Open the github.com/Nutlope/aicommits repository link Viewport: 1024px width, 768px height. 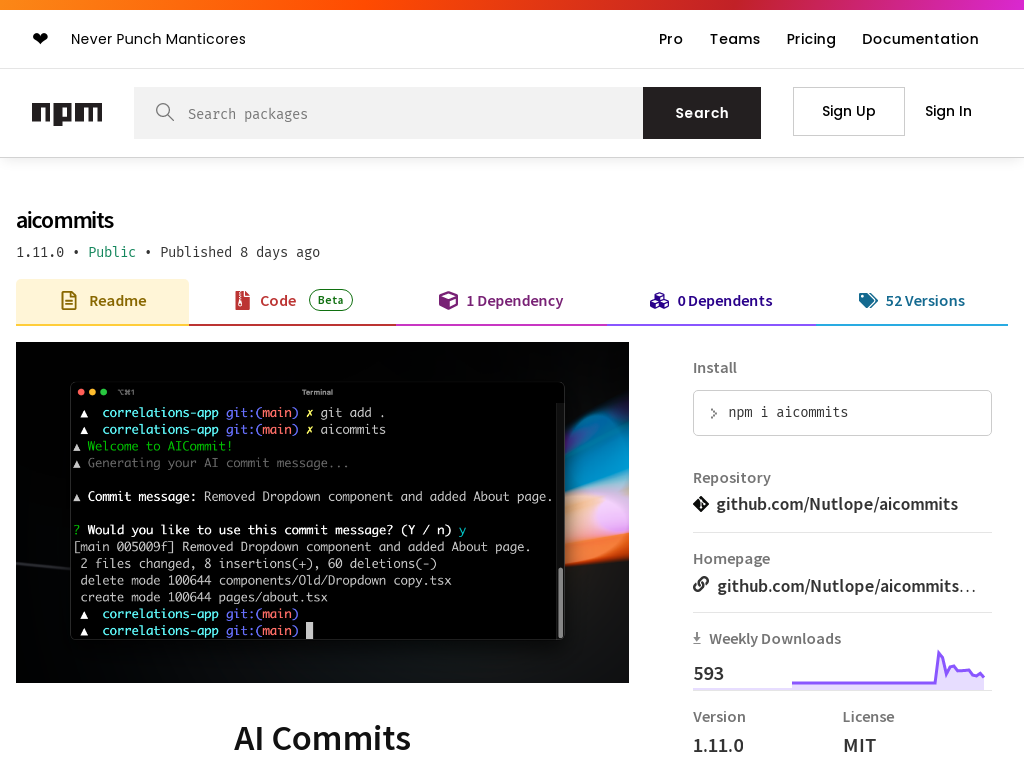pyautogui.click(x=837, y=504)
